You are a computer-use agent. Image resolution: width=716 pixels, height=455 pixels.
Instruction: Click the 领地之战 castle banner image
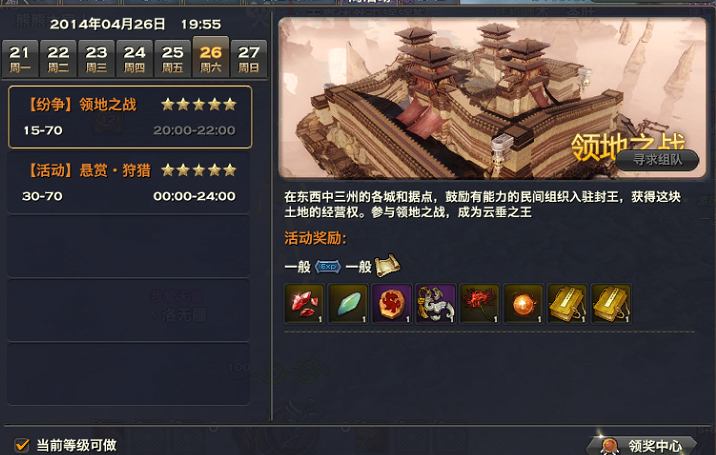pyautogui.click(x=492, y=97)
